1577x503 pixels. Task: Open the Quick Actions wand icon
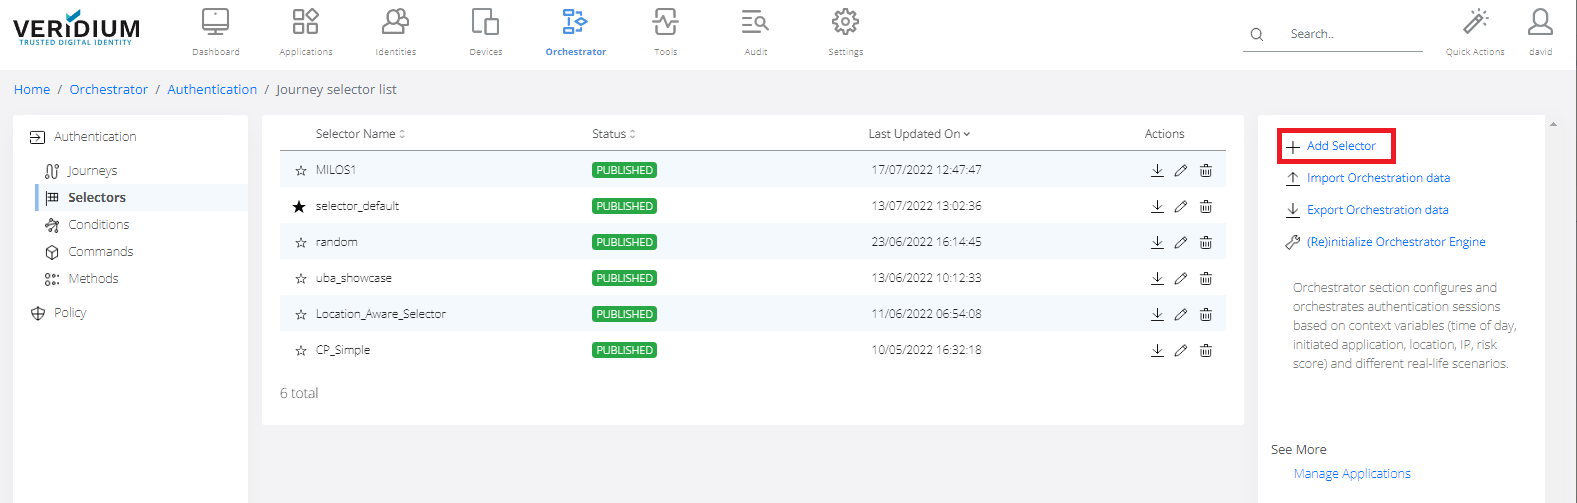(x=1475, y=22)
